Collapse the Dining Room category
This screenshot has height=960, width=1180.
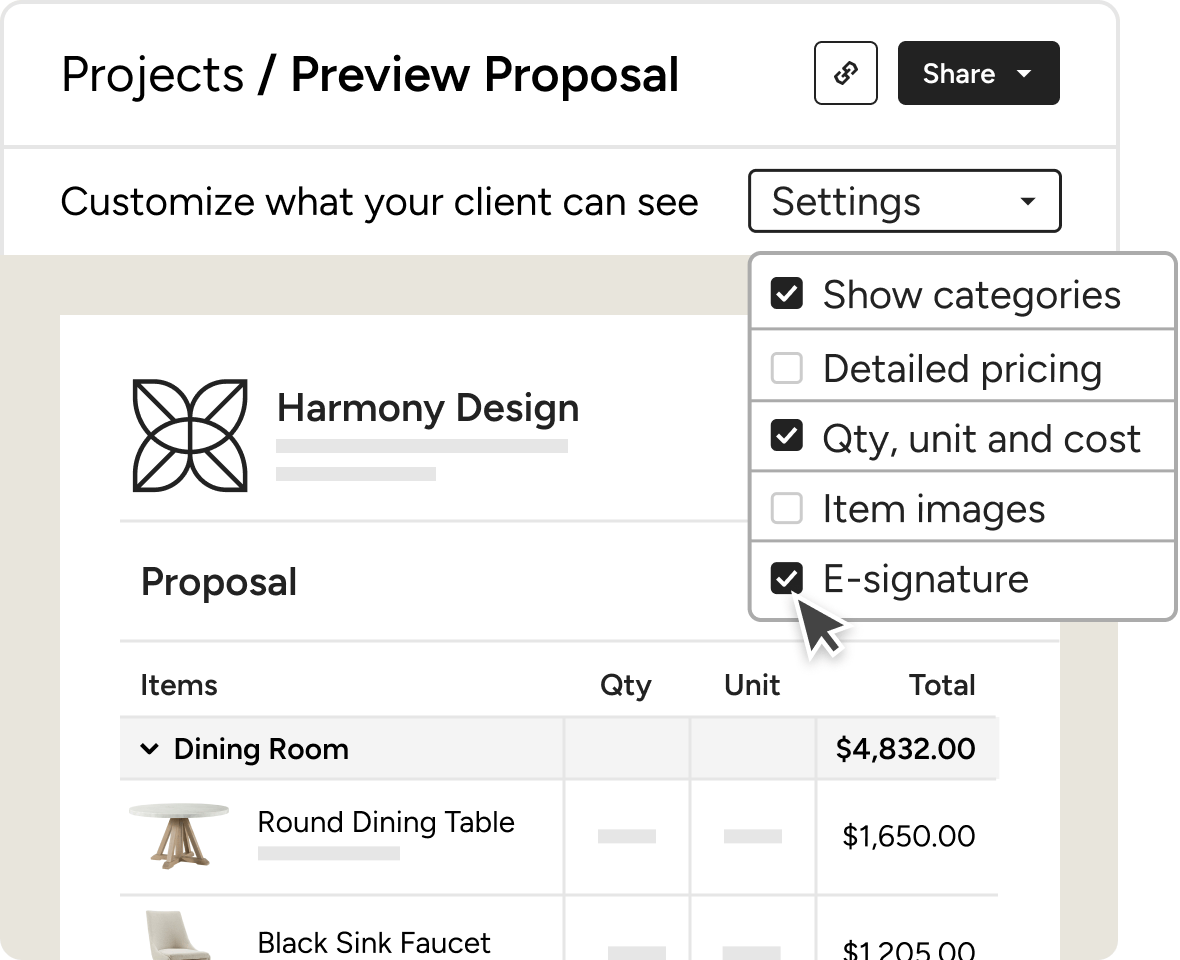point(150,748)
